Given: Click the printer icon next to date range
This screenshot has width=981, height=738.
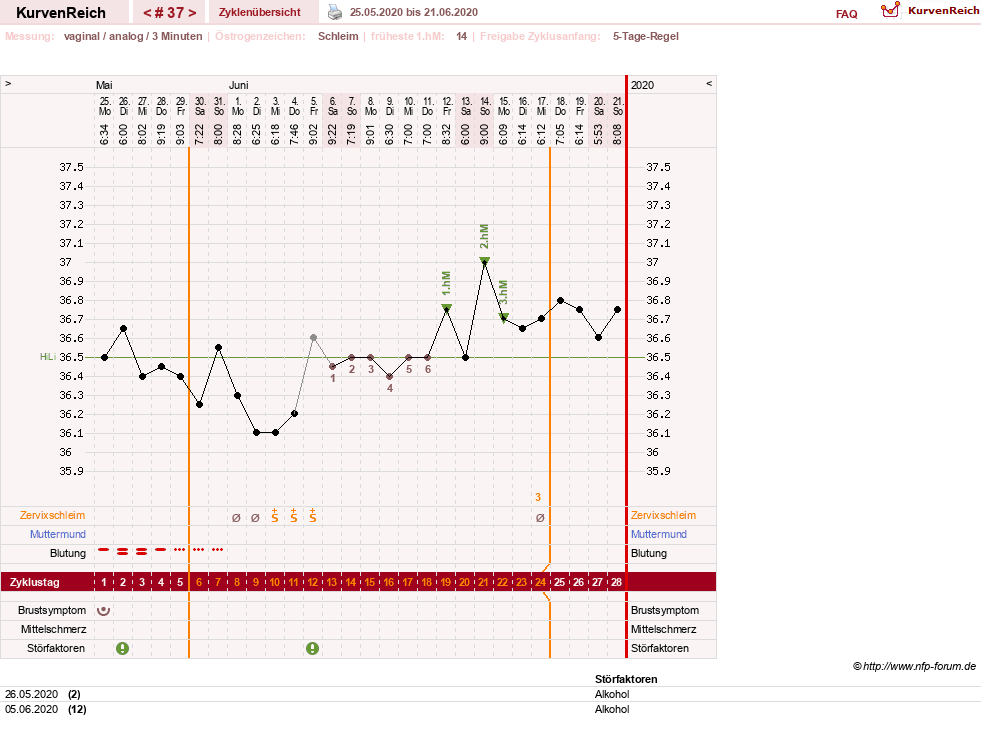Looking at the screenshot, I should [x=335, y=12].
